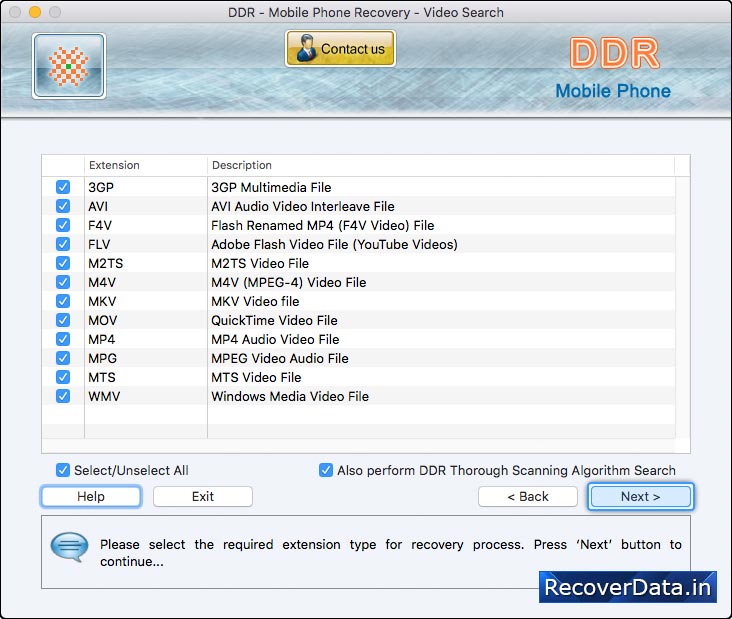
Task: Click the Extension column header
Action: 145,165
